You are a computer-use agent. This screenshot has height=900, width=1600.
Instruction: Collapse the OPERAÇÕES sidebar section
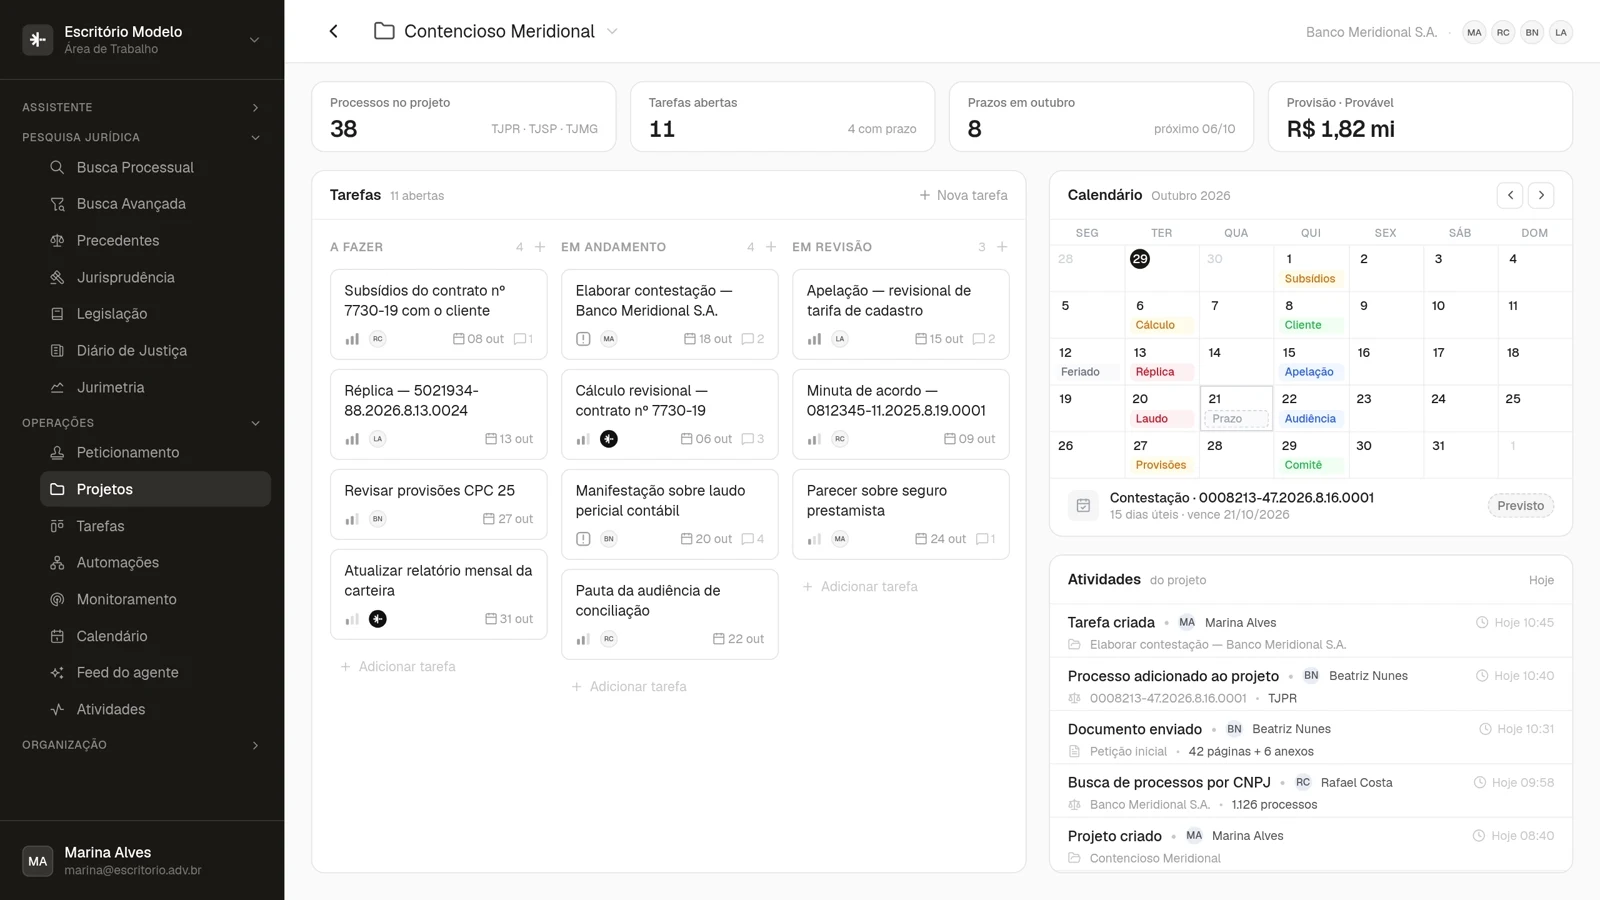point(142,423)
